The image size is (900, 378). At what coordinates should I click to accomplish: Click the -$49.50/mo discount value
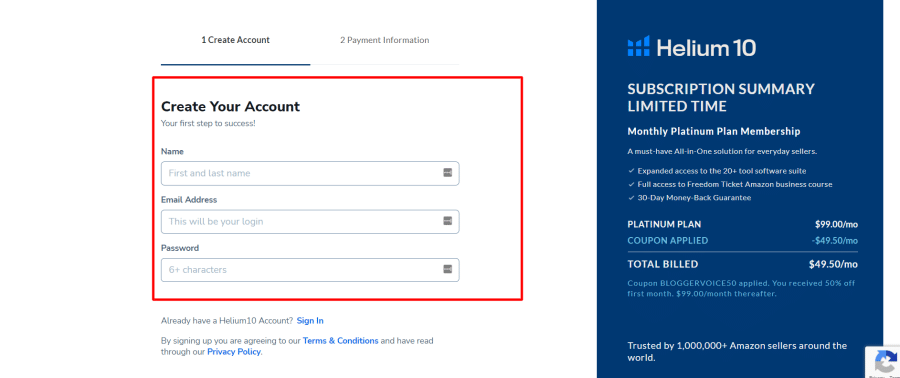[x=835, y=240]
